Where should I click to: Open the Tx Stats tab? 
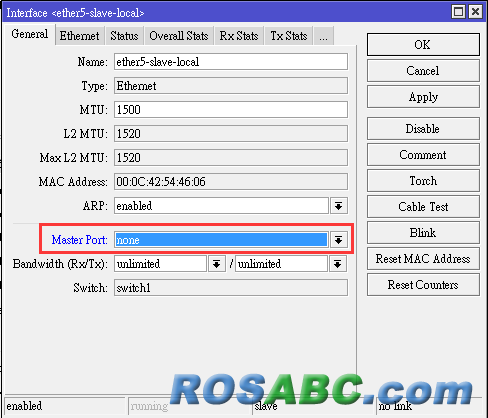pyautogui.click(x=289, y=36)
